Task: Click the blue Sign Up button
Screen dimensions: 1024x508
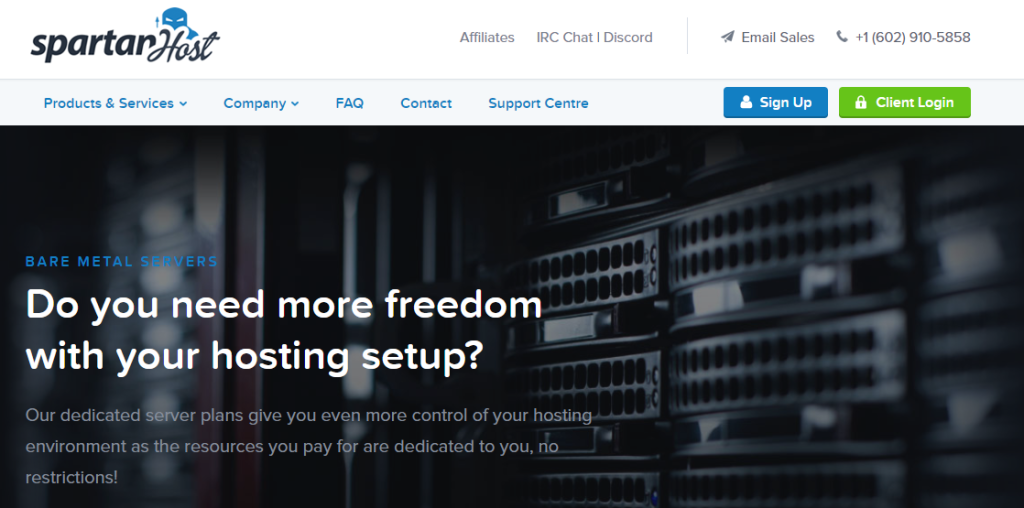Action: coord(775,103)
